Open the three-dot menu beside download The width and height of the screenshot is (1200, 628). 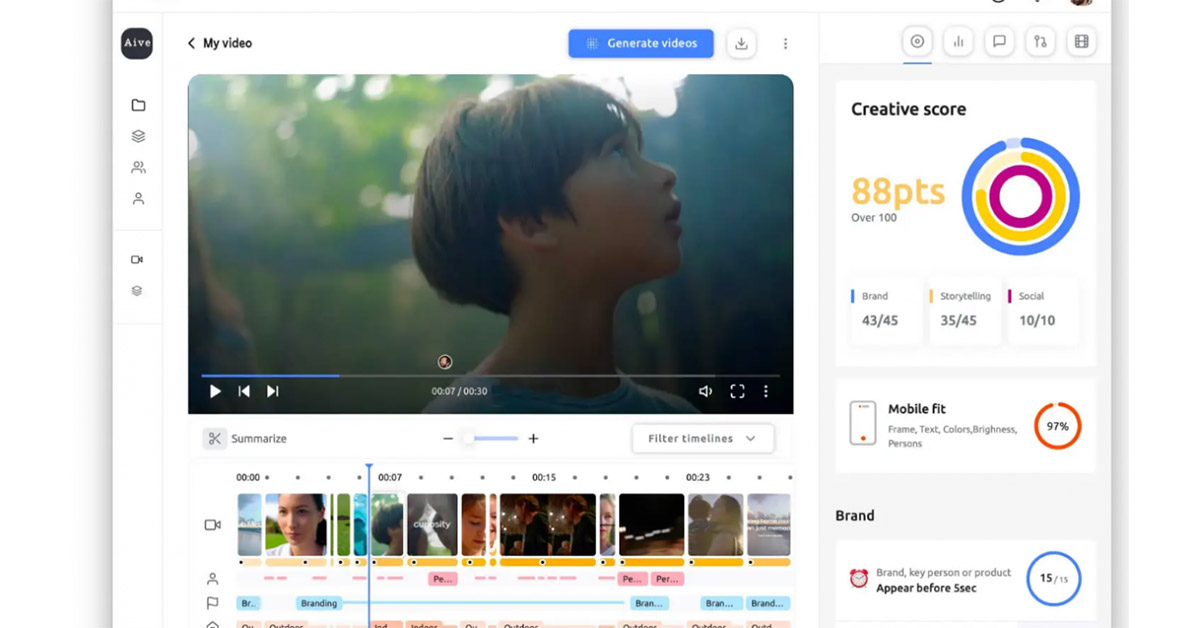coord(785,44)
